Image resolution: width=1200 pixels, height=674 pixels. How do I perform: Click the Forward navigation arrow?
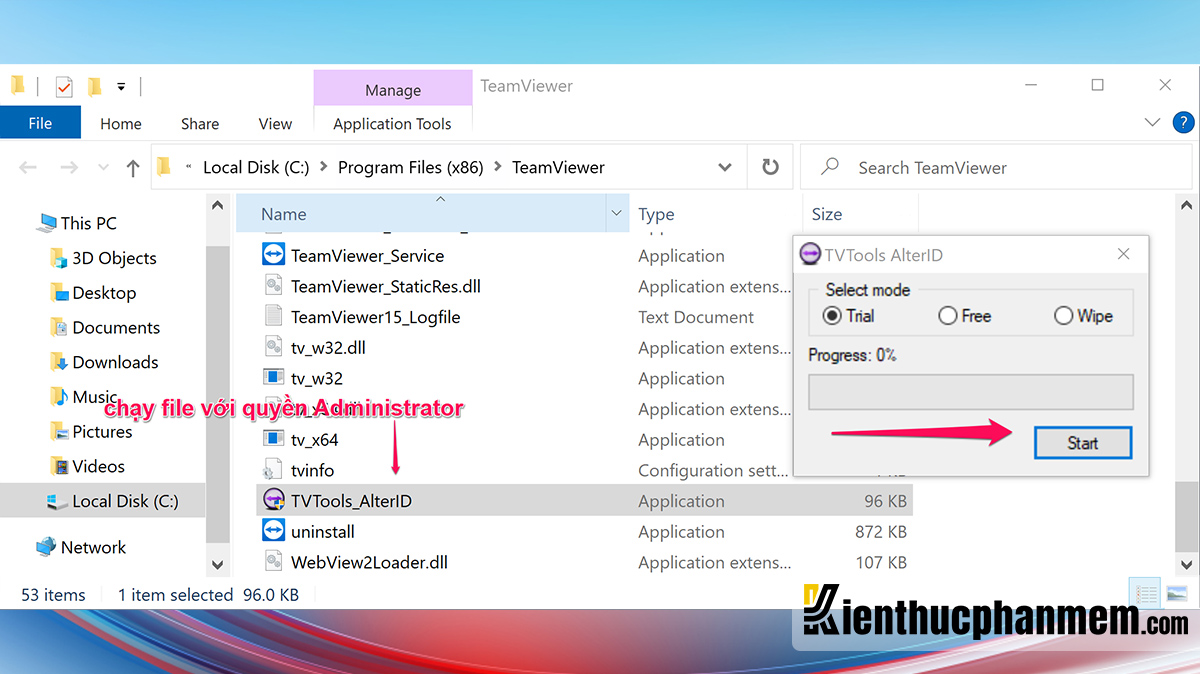coord(69,168)
